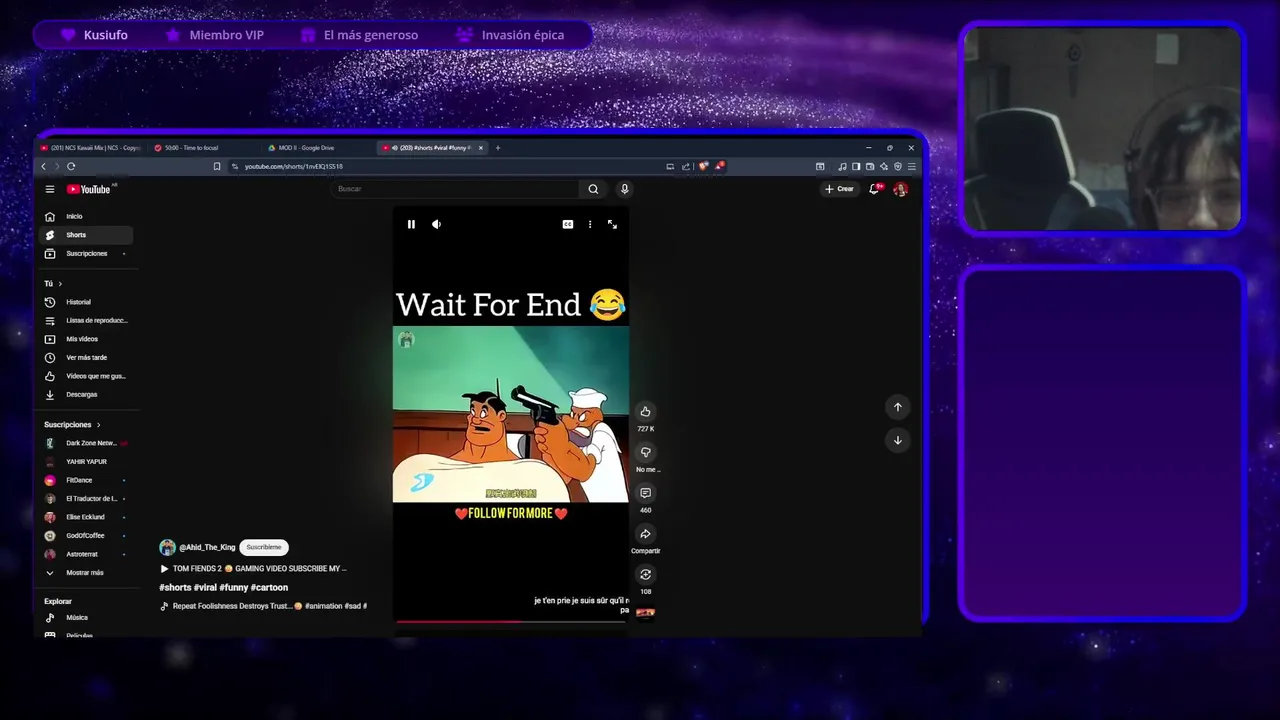The image size is (1280, 720).
Task: Click the webcam feed in the stream overlay
Action: coord(1102,128)
